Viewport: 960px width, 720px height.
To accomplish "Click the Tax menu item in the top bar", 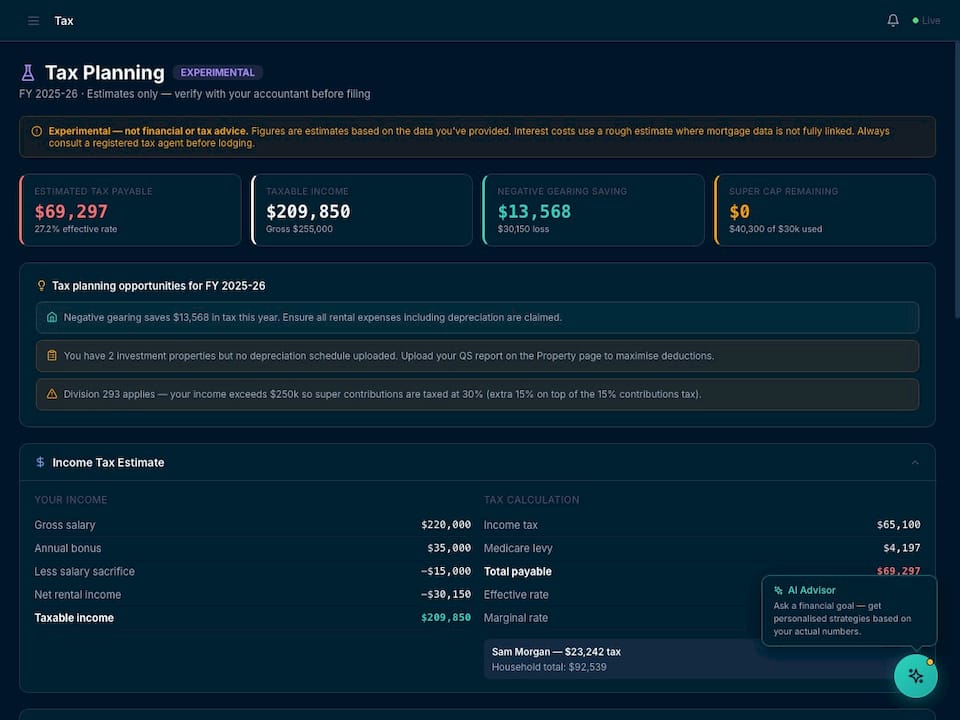I will point(63,20).
